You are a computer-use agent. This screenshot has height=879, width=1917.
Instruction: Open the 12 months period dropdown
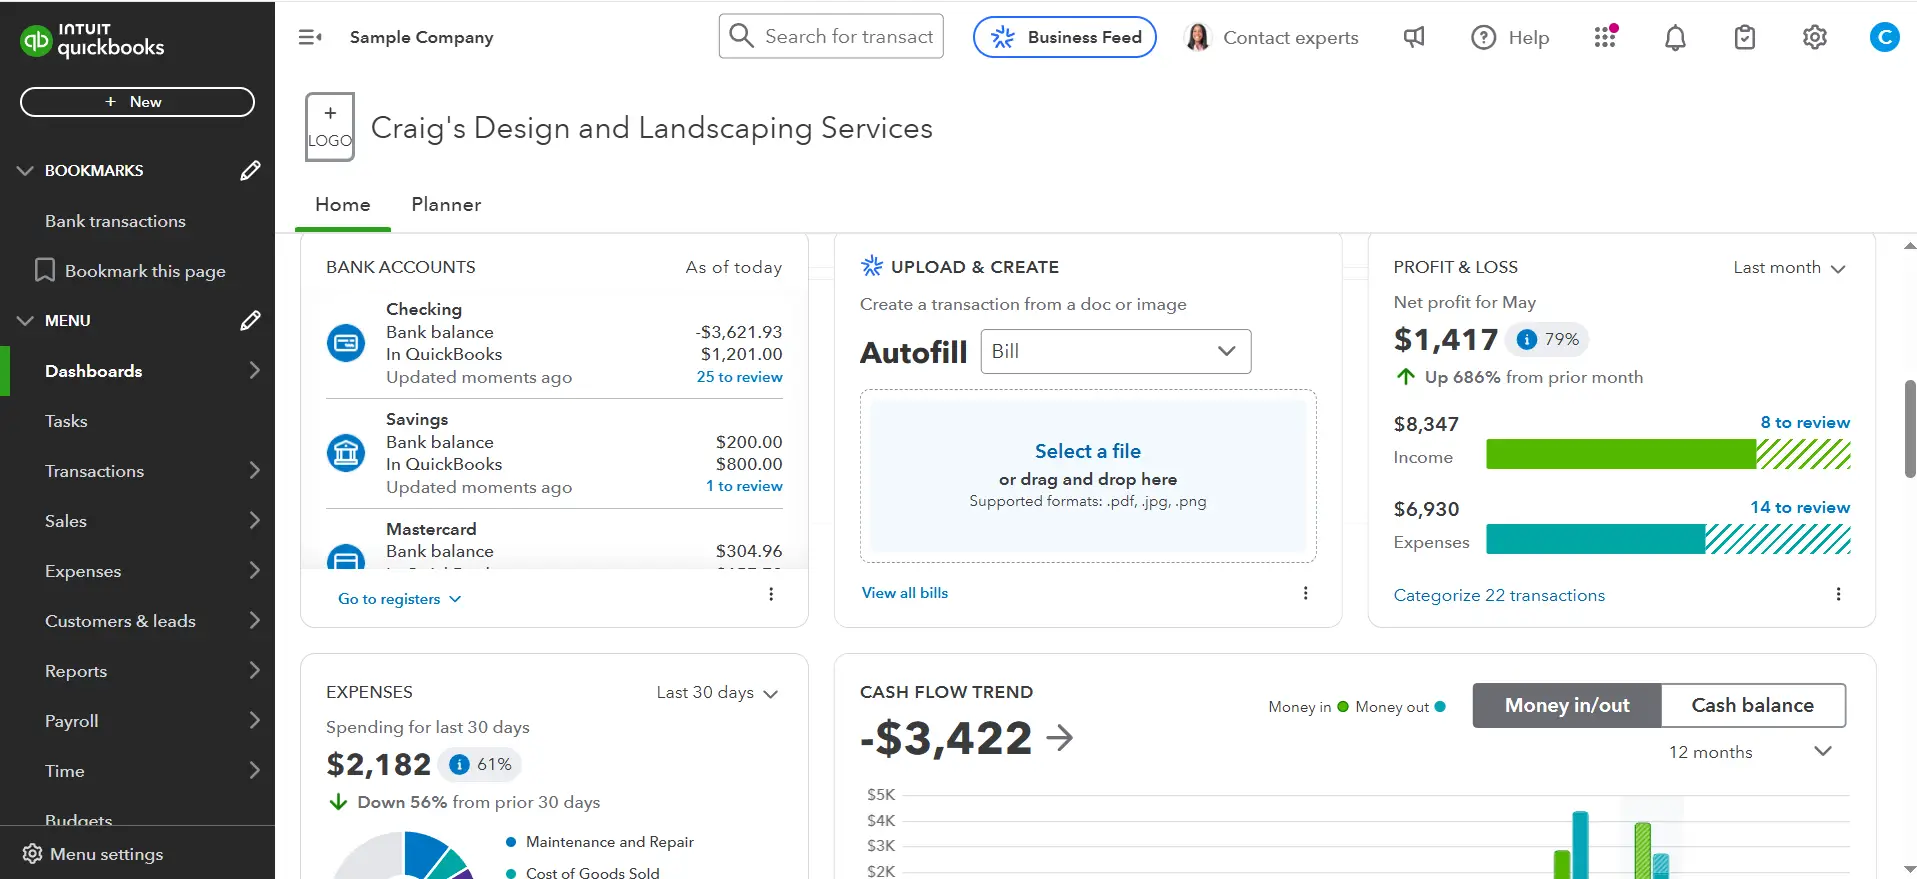1750,752
